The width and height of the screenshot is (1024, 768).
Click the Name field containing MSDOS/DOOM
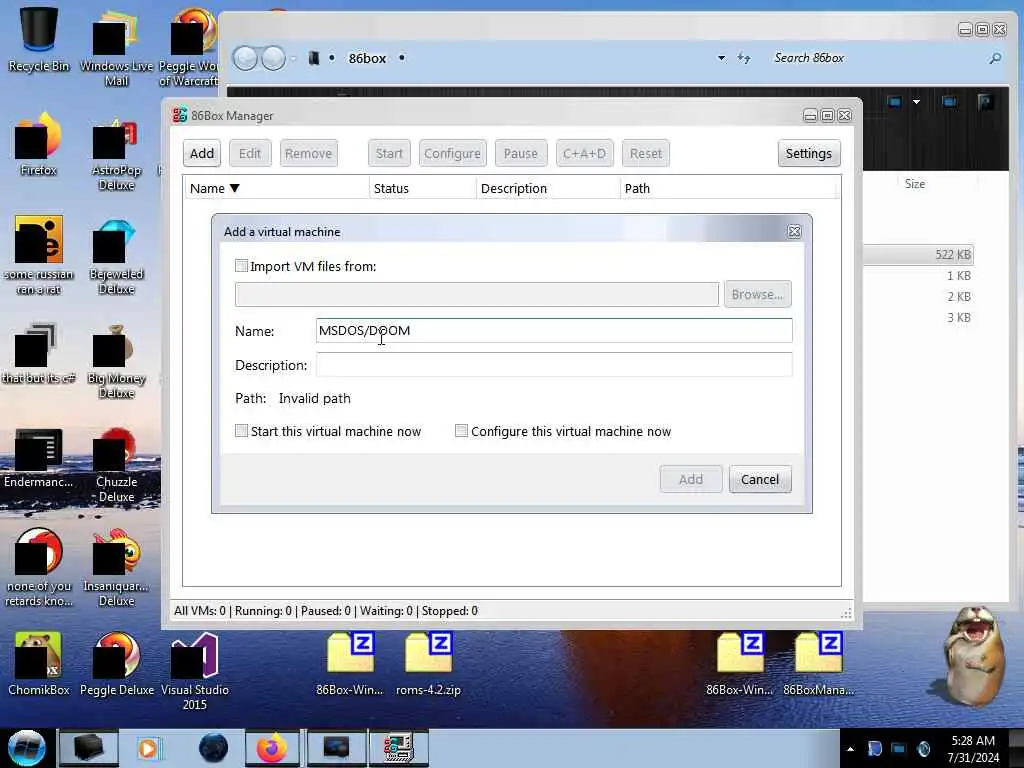click(554, 330)
